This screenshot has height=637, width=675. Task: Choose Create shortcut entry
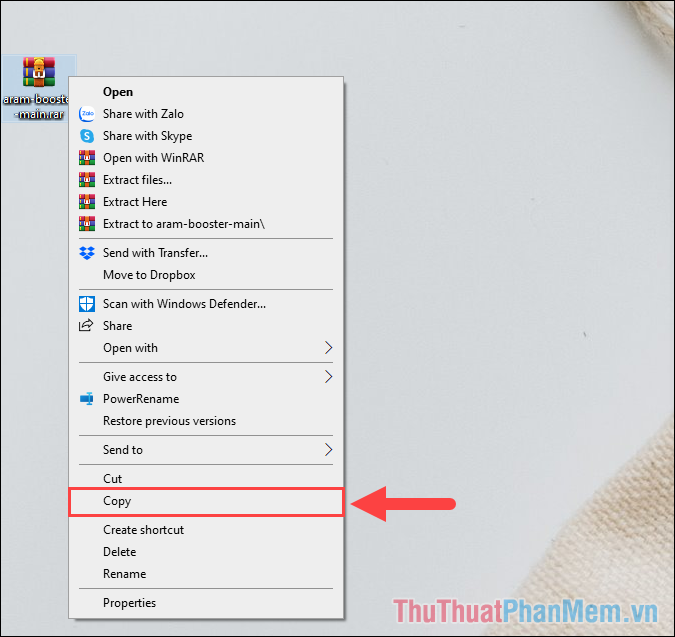click(206, 530)
